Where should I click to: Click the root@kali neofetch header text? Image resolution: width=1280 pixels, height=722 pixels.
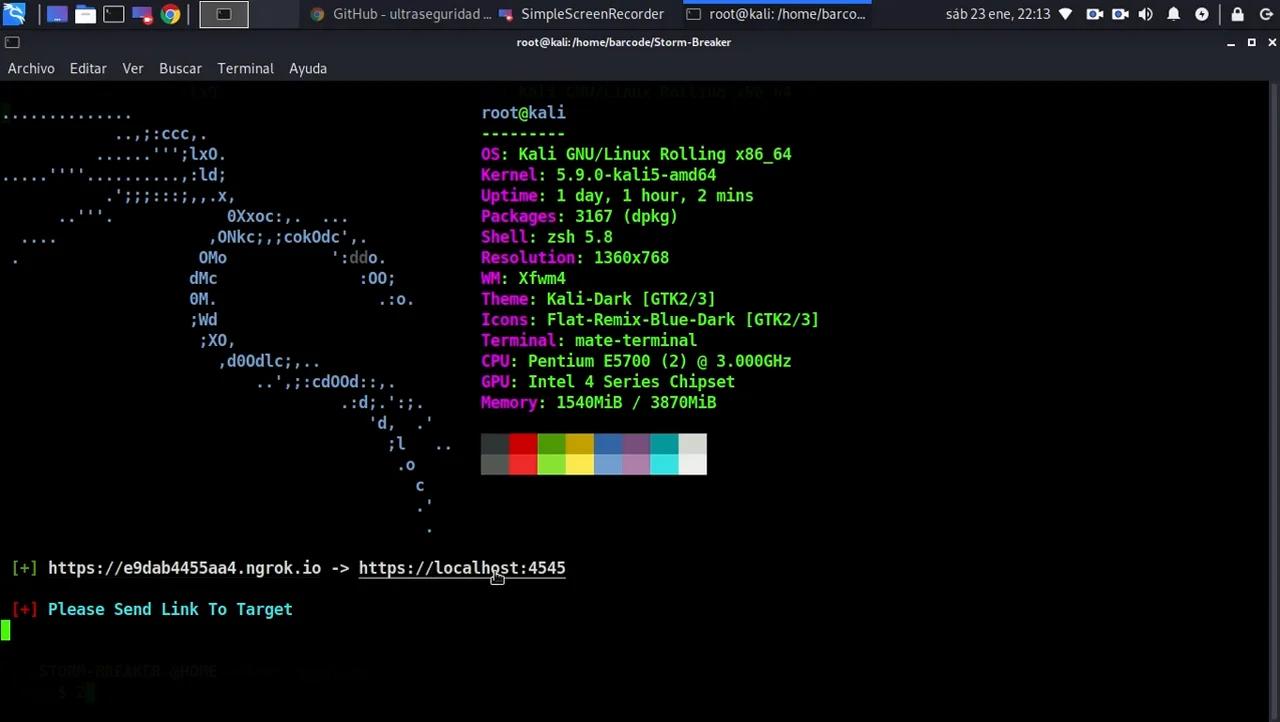(x=523, y=113)
